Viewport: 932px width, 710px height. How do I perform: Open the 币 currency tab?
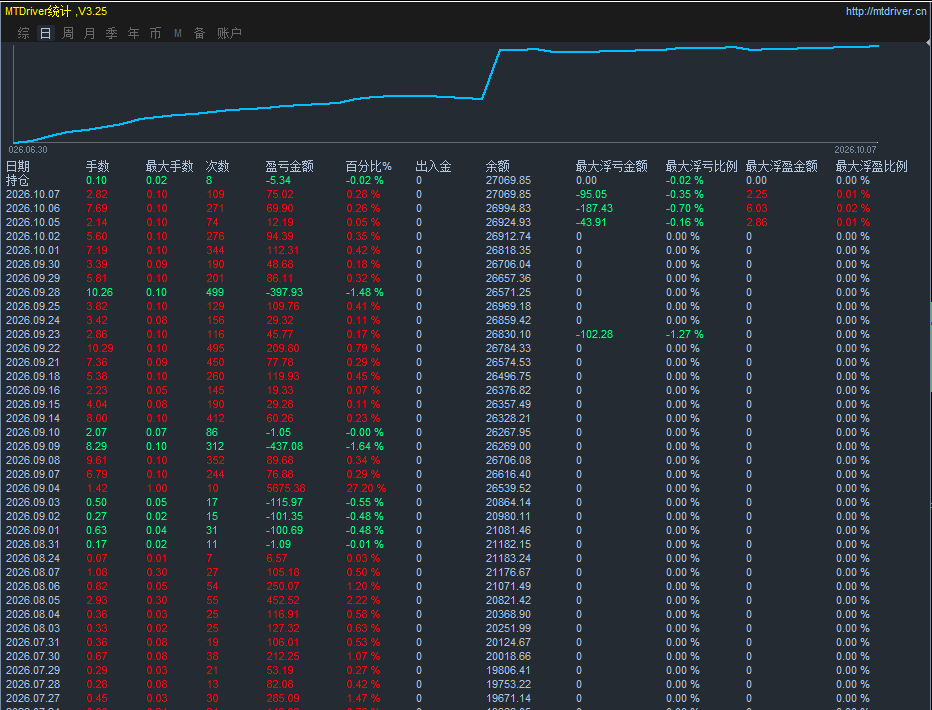(156, 33)
